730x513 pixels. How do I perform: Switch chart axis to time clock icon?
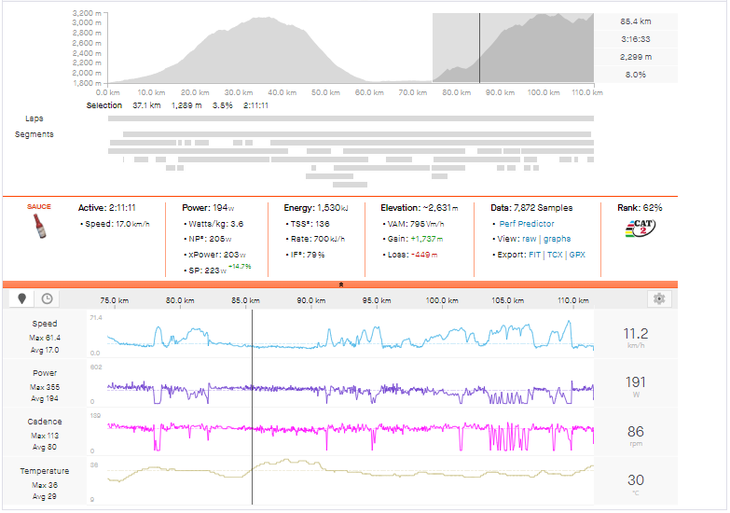[46, 299]
